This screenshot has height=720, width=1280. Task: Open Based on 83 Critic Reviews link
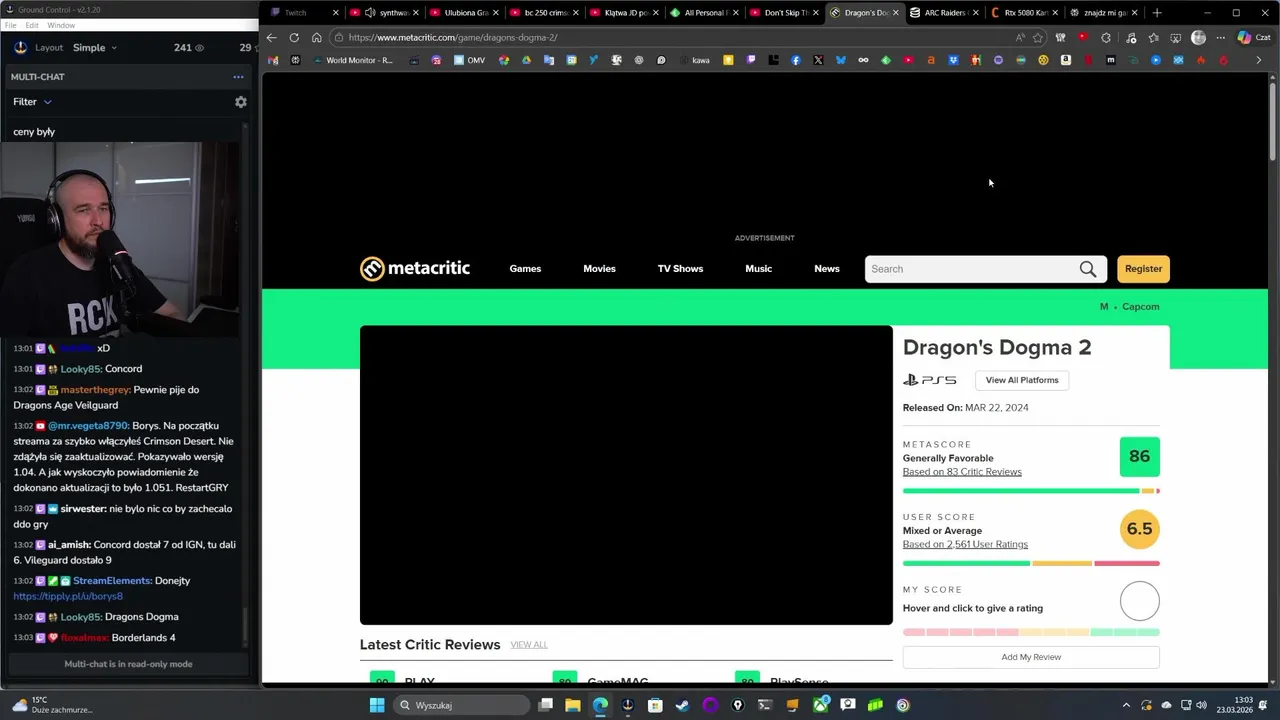[x=962, y=472]
